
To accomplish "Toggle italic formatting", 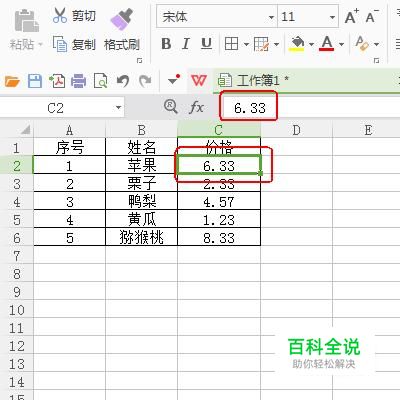I will point(186,44).
